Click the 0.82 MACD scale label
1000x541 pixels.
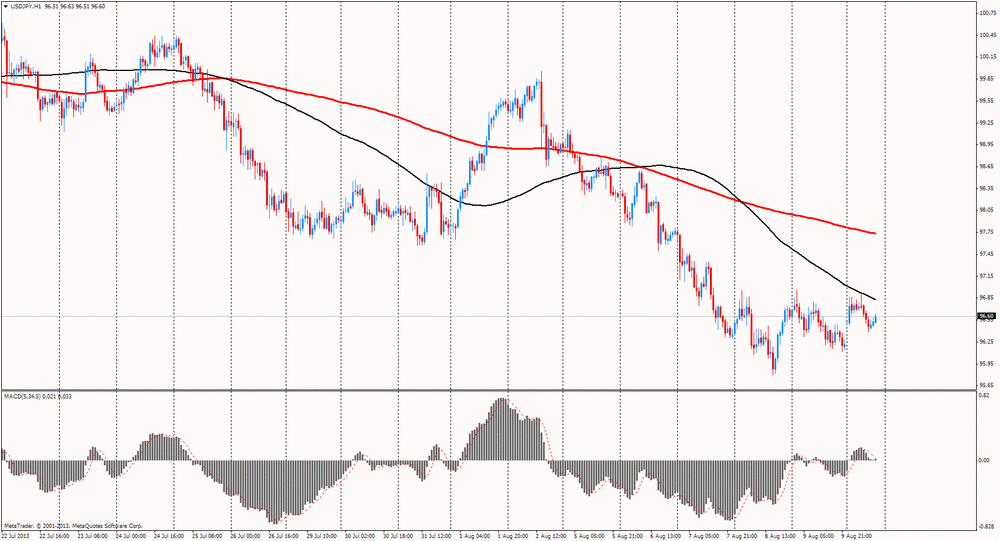[984, 395]
